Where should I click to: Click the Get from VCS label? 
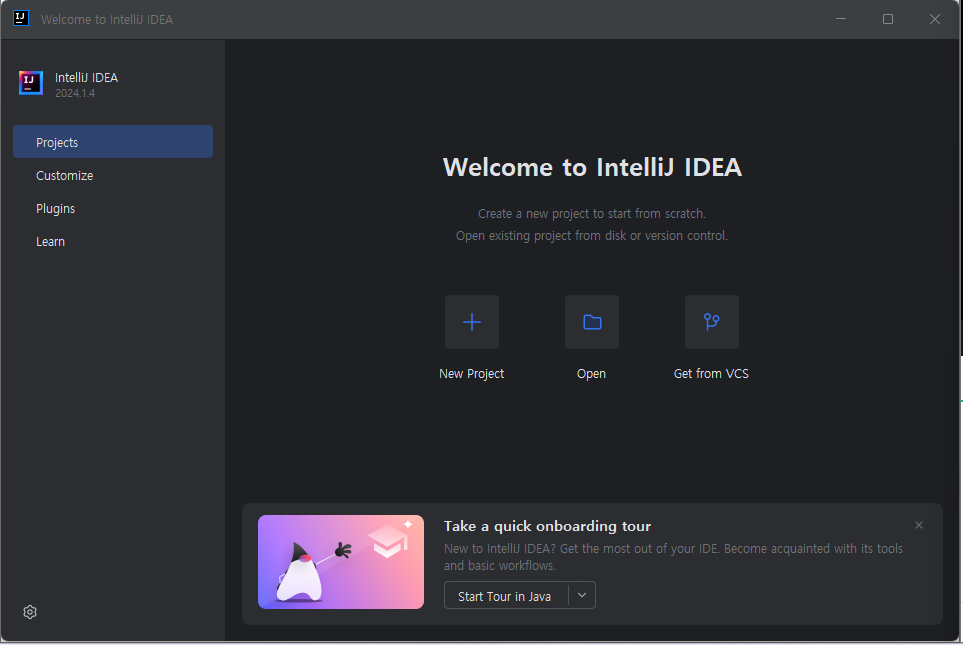(711, 373)
